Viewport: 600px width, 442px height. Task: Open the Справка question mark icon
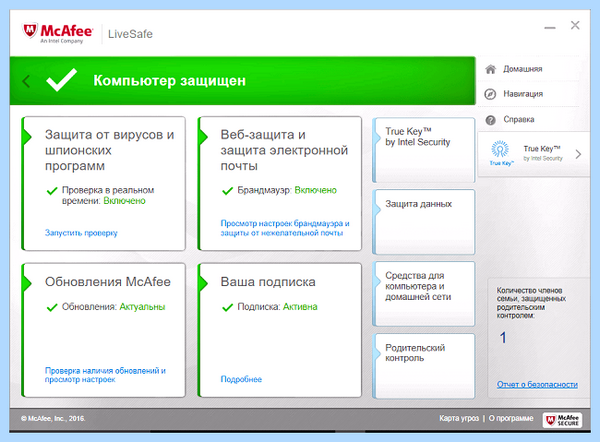[491, 120]
